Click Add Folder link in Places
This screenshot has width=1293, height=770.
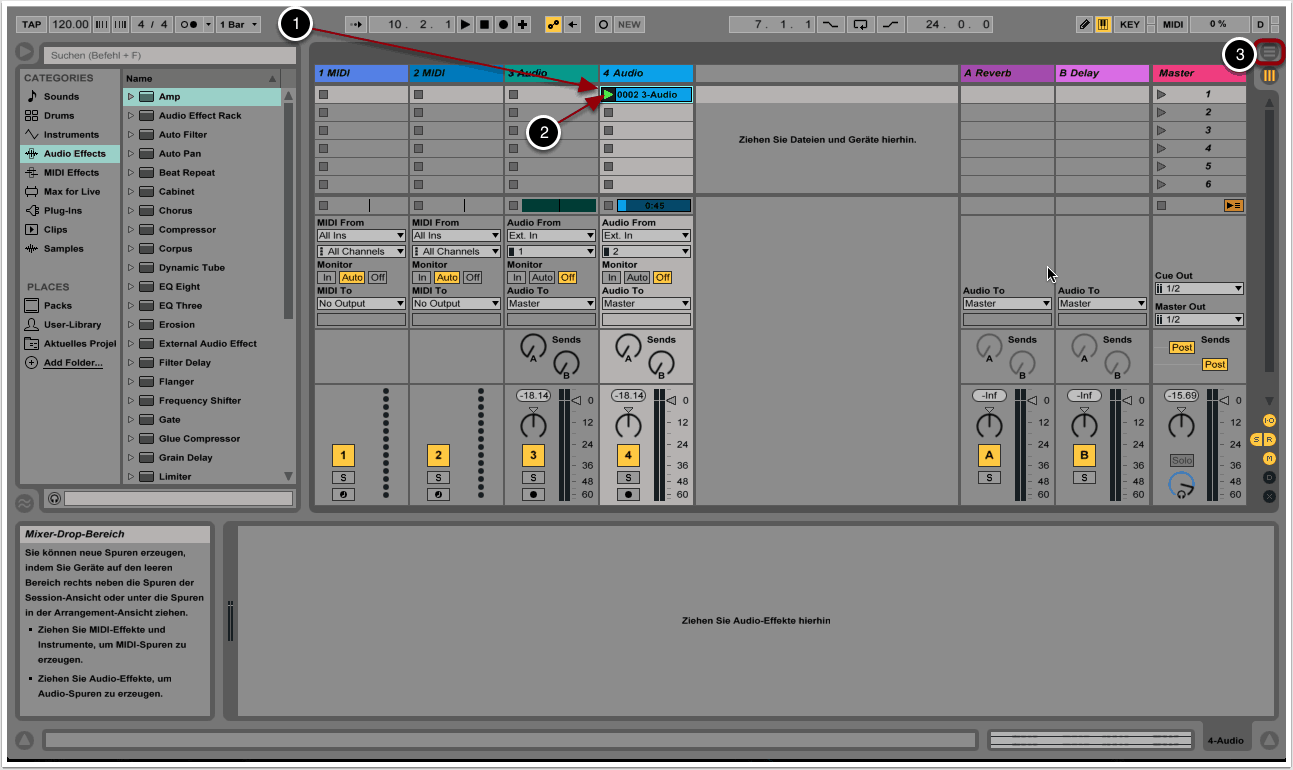[x=72, y=363]
